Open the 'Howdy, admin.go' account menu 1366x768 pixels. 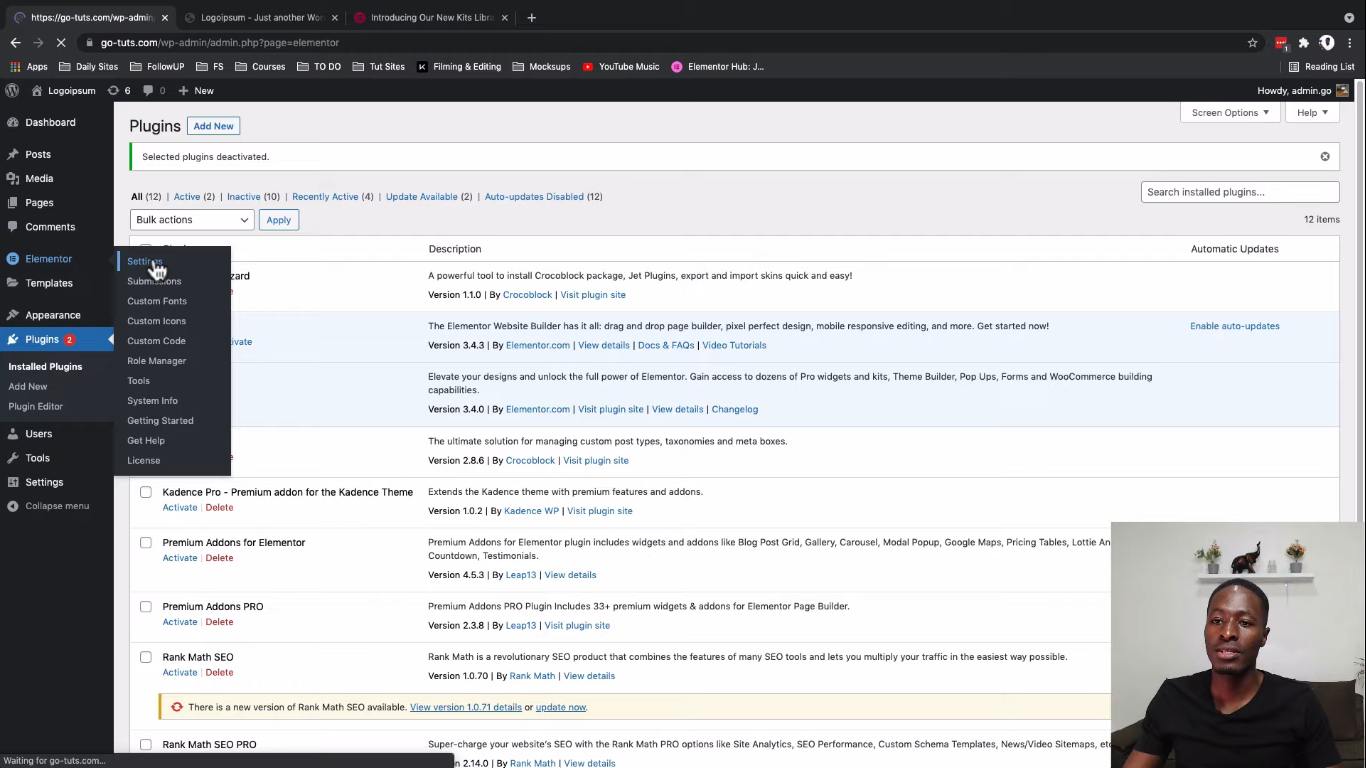(1303, 90)
